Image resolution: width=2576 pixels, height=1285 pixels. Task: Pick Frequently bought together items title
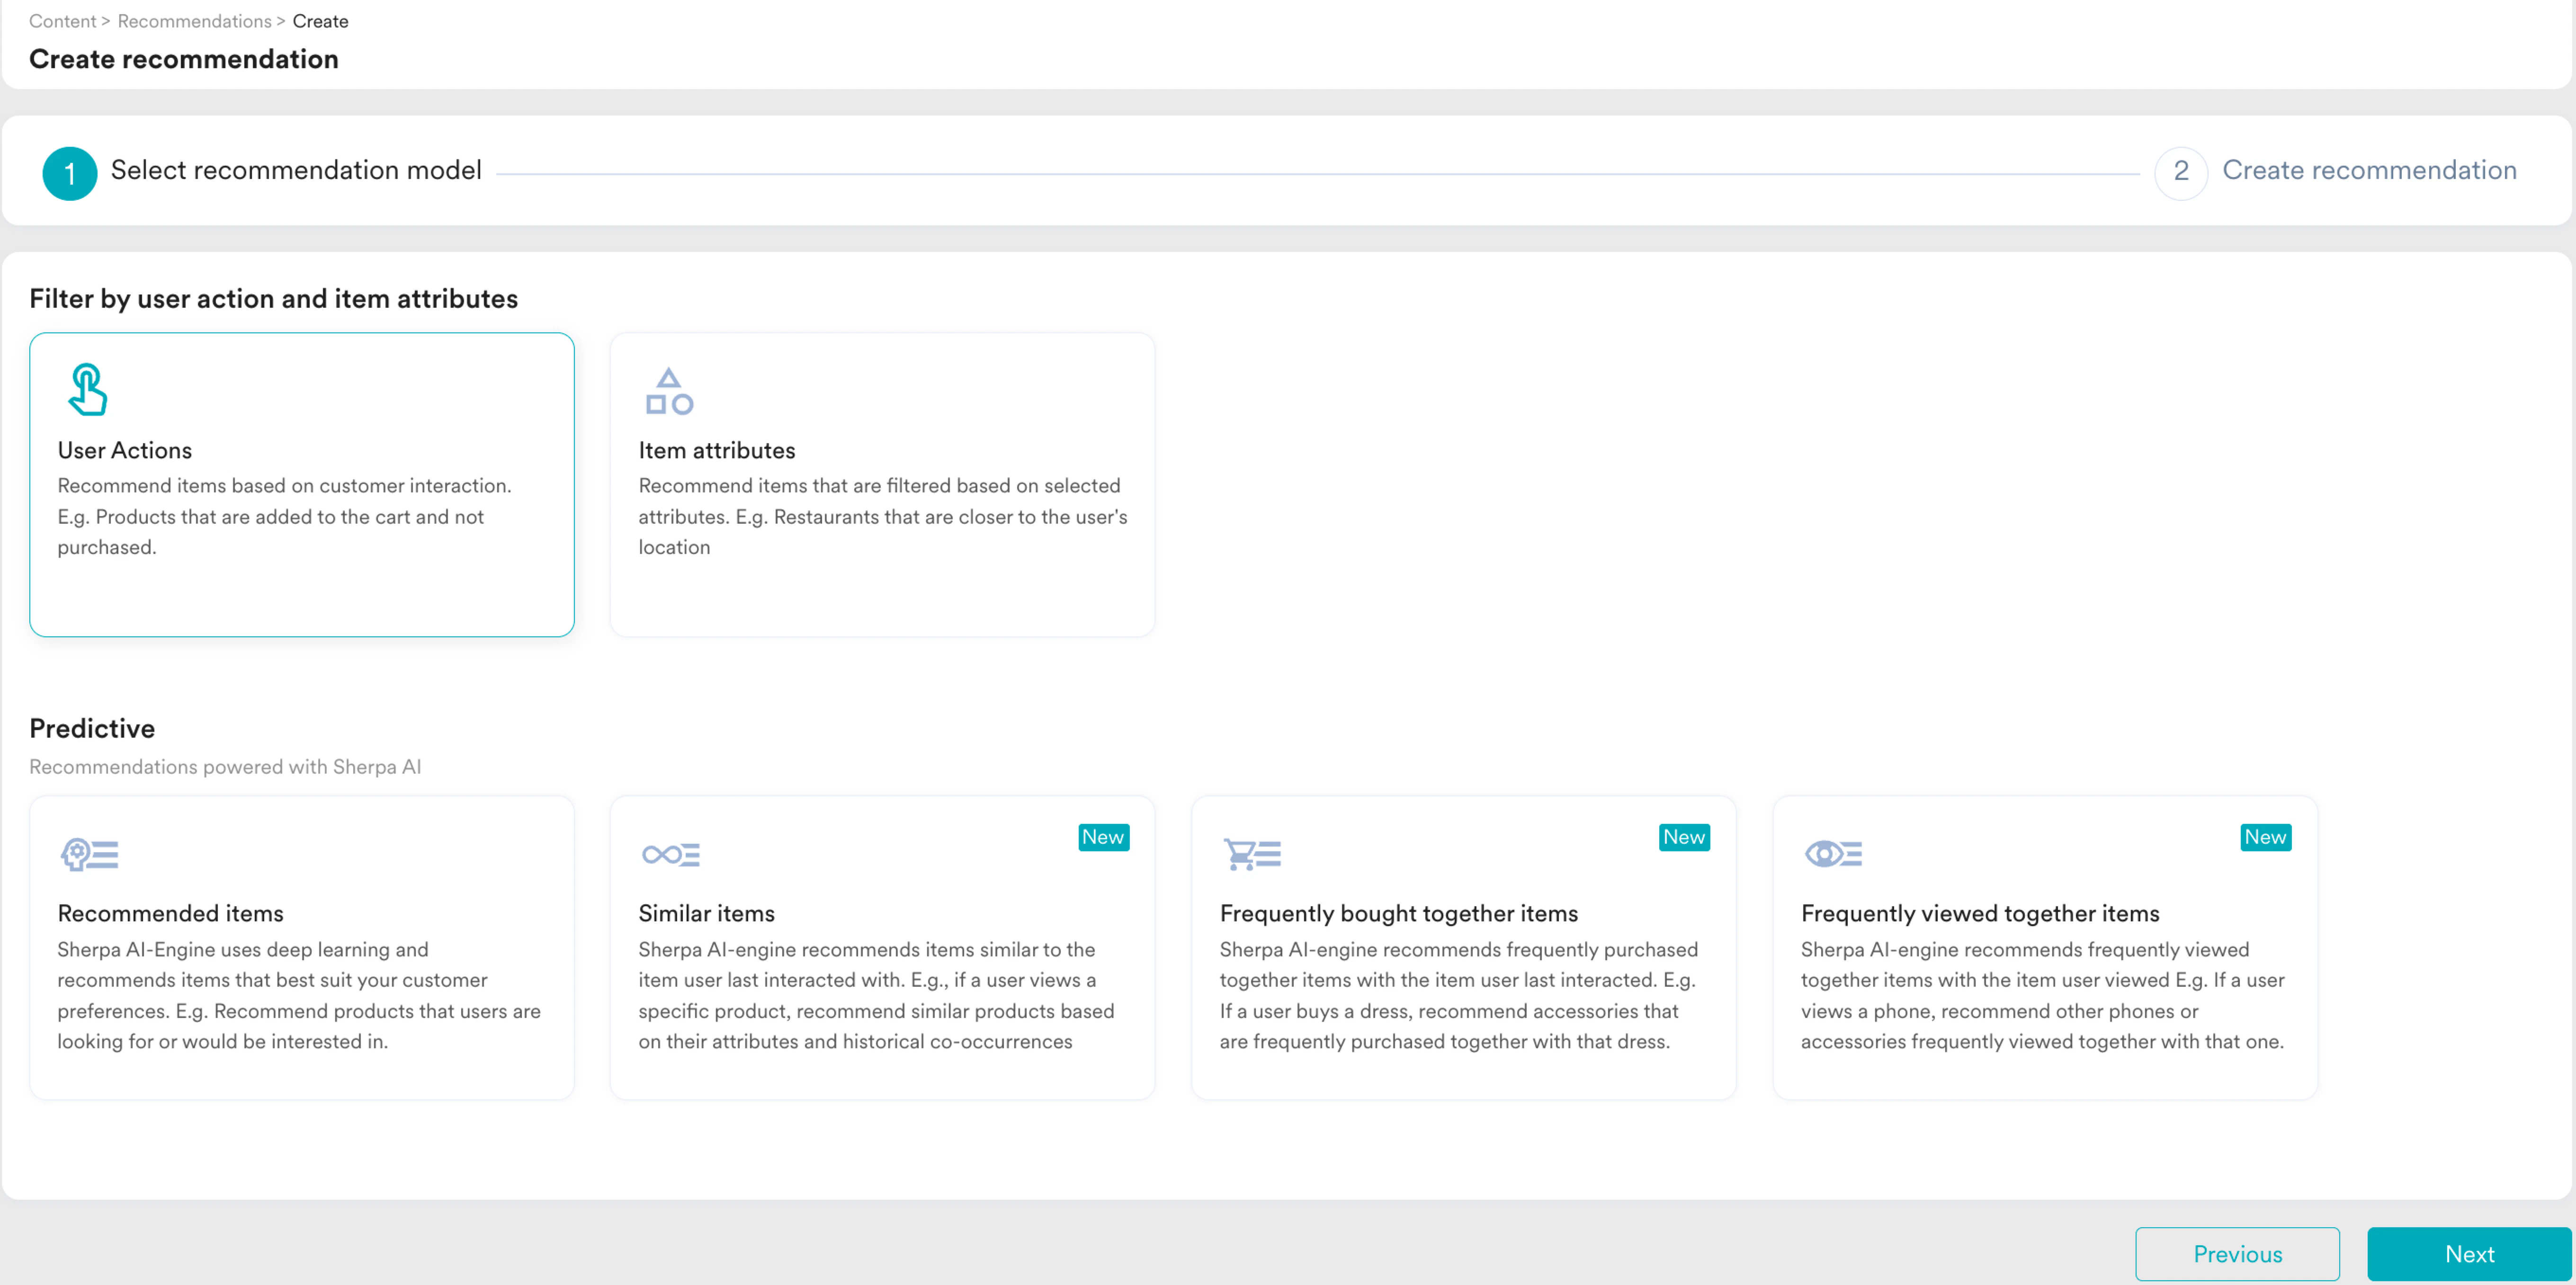[1398, 913]
